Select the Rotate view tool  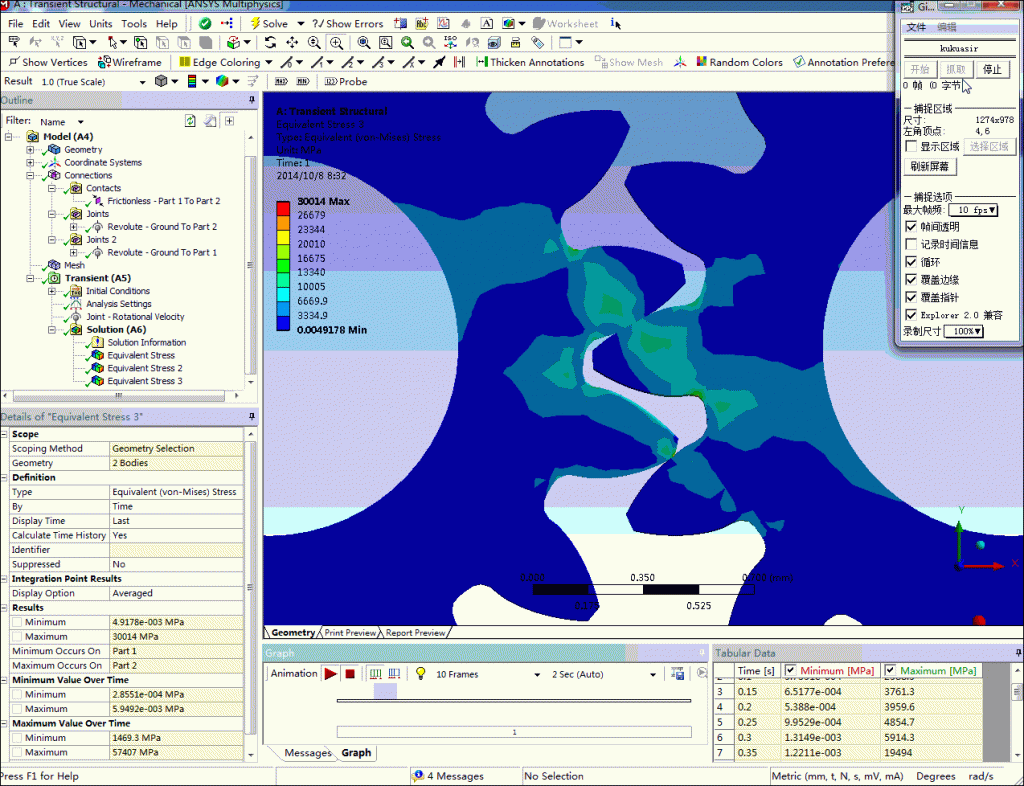tap(270, 43)
